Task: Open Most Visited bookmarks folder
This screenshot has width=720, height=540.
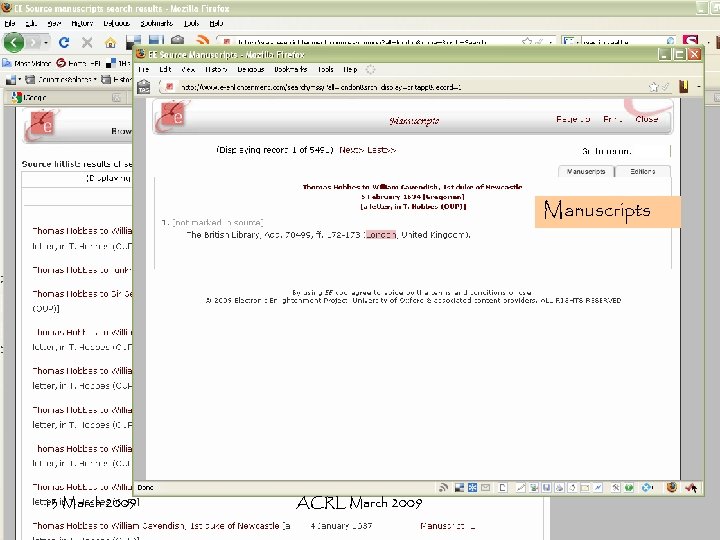Action: [x=27, y=63]
